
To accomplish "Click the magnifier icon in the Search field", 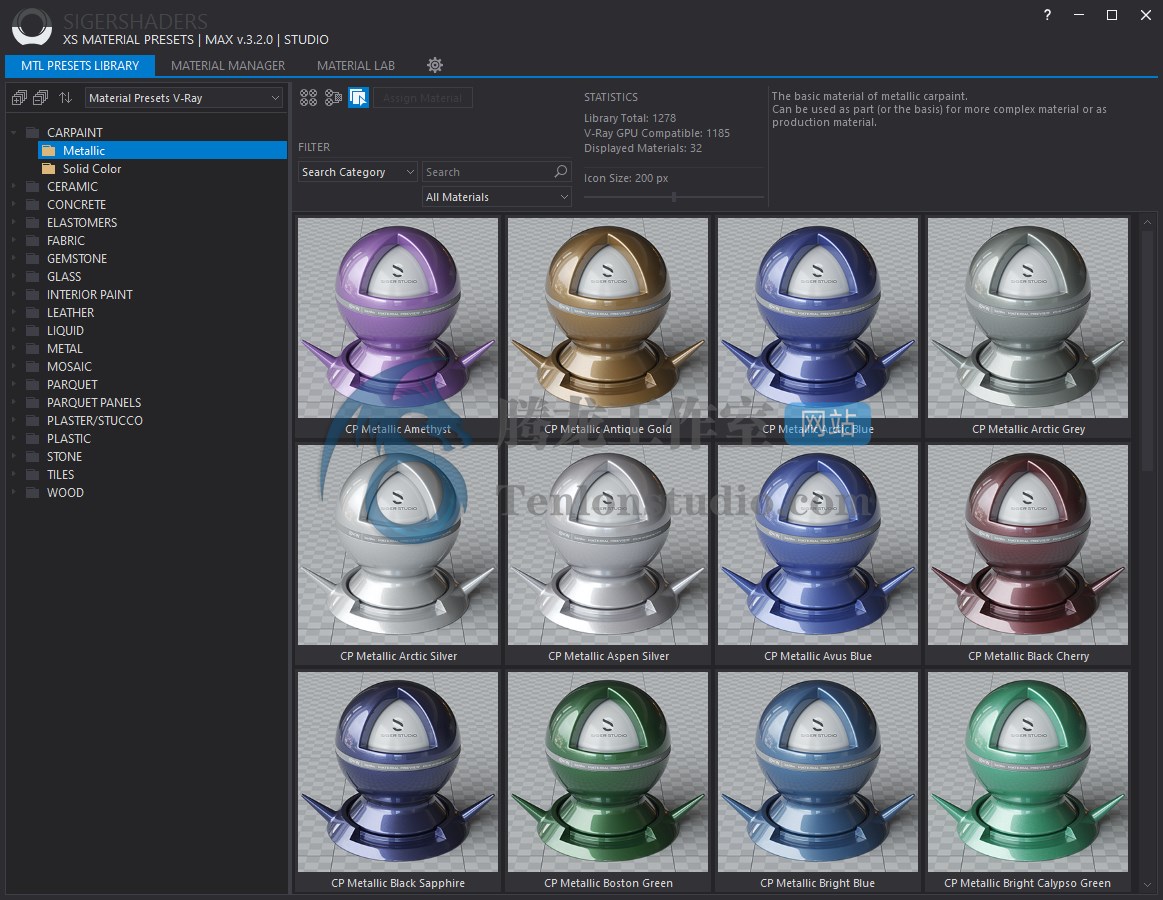I will pos(561,171).
